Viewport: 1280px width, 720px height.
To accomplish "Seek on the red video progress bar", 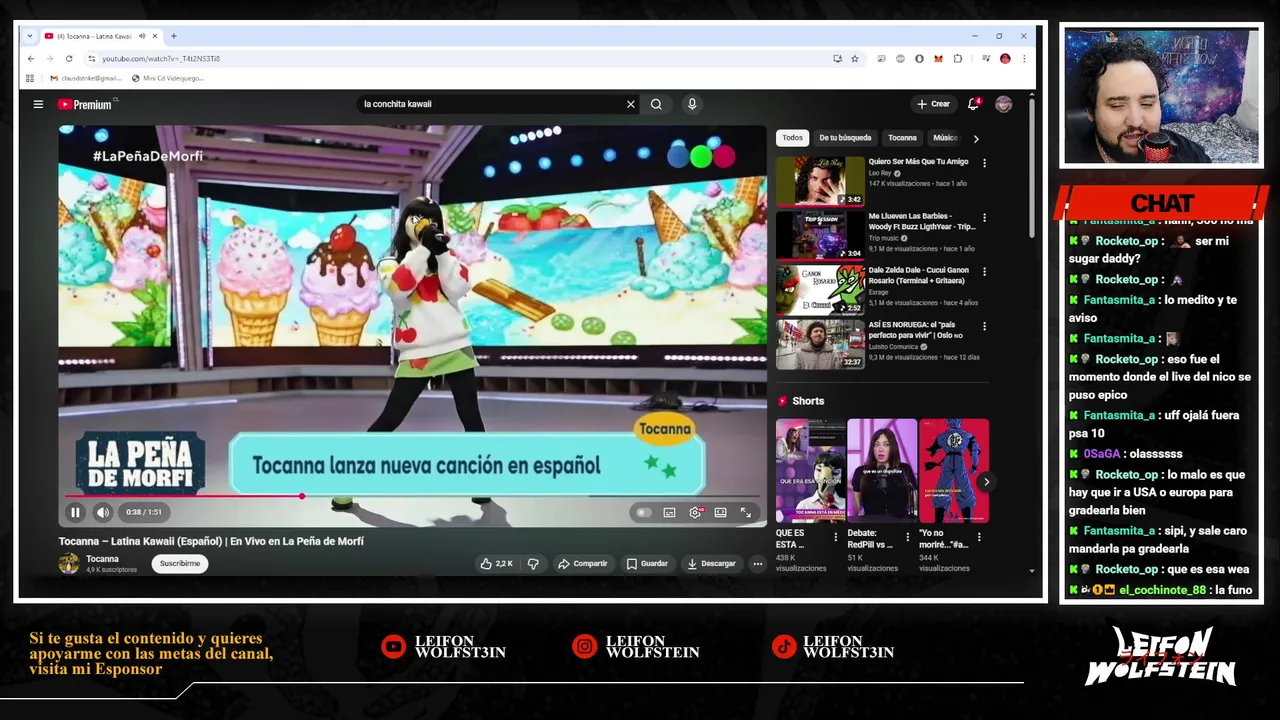I will (412, 495).
